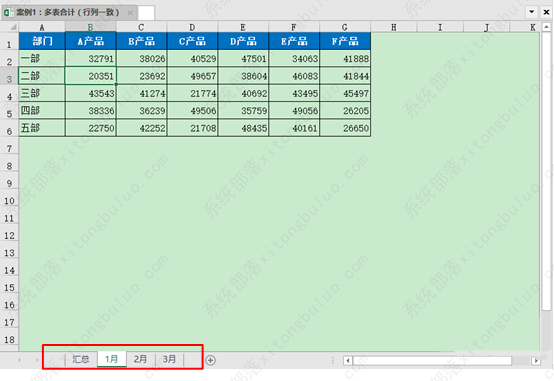Viewport: 554px width, 381px height.
Task: Click cell with value 41274
Action: [142, 93]
